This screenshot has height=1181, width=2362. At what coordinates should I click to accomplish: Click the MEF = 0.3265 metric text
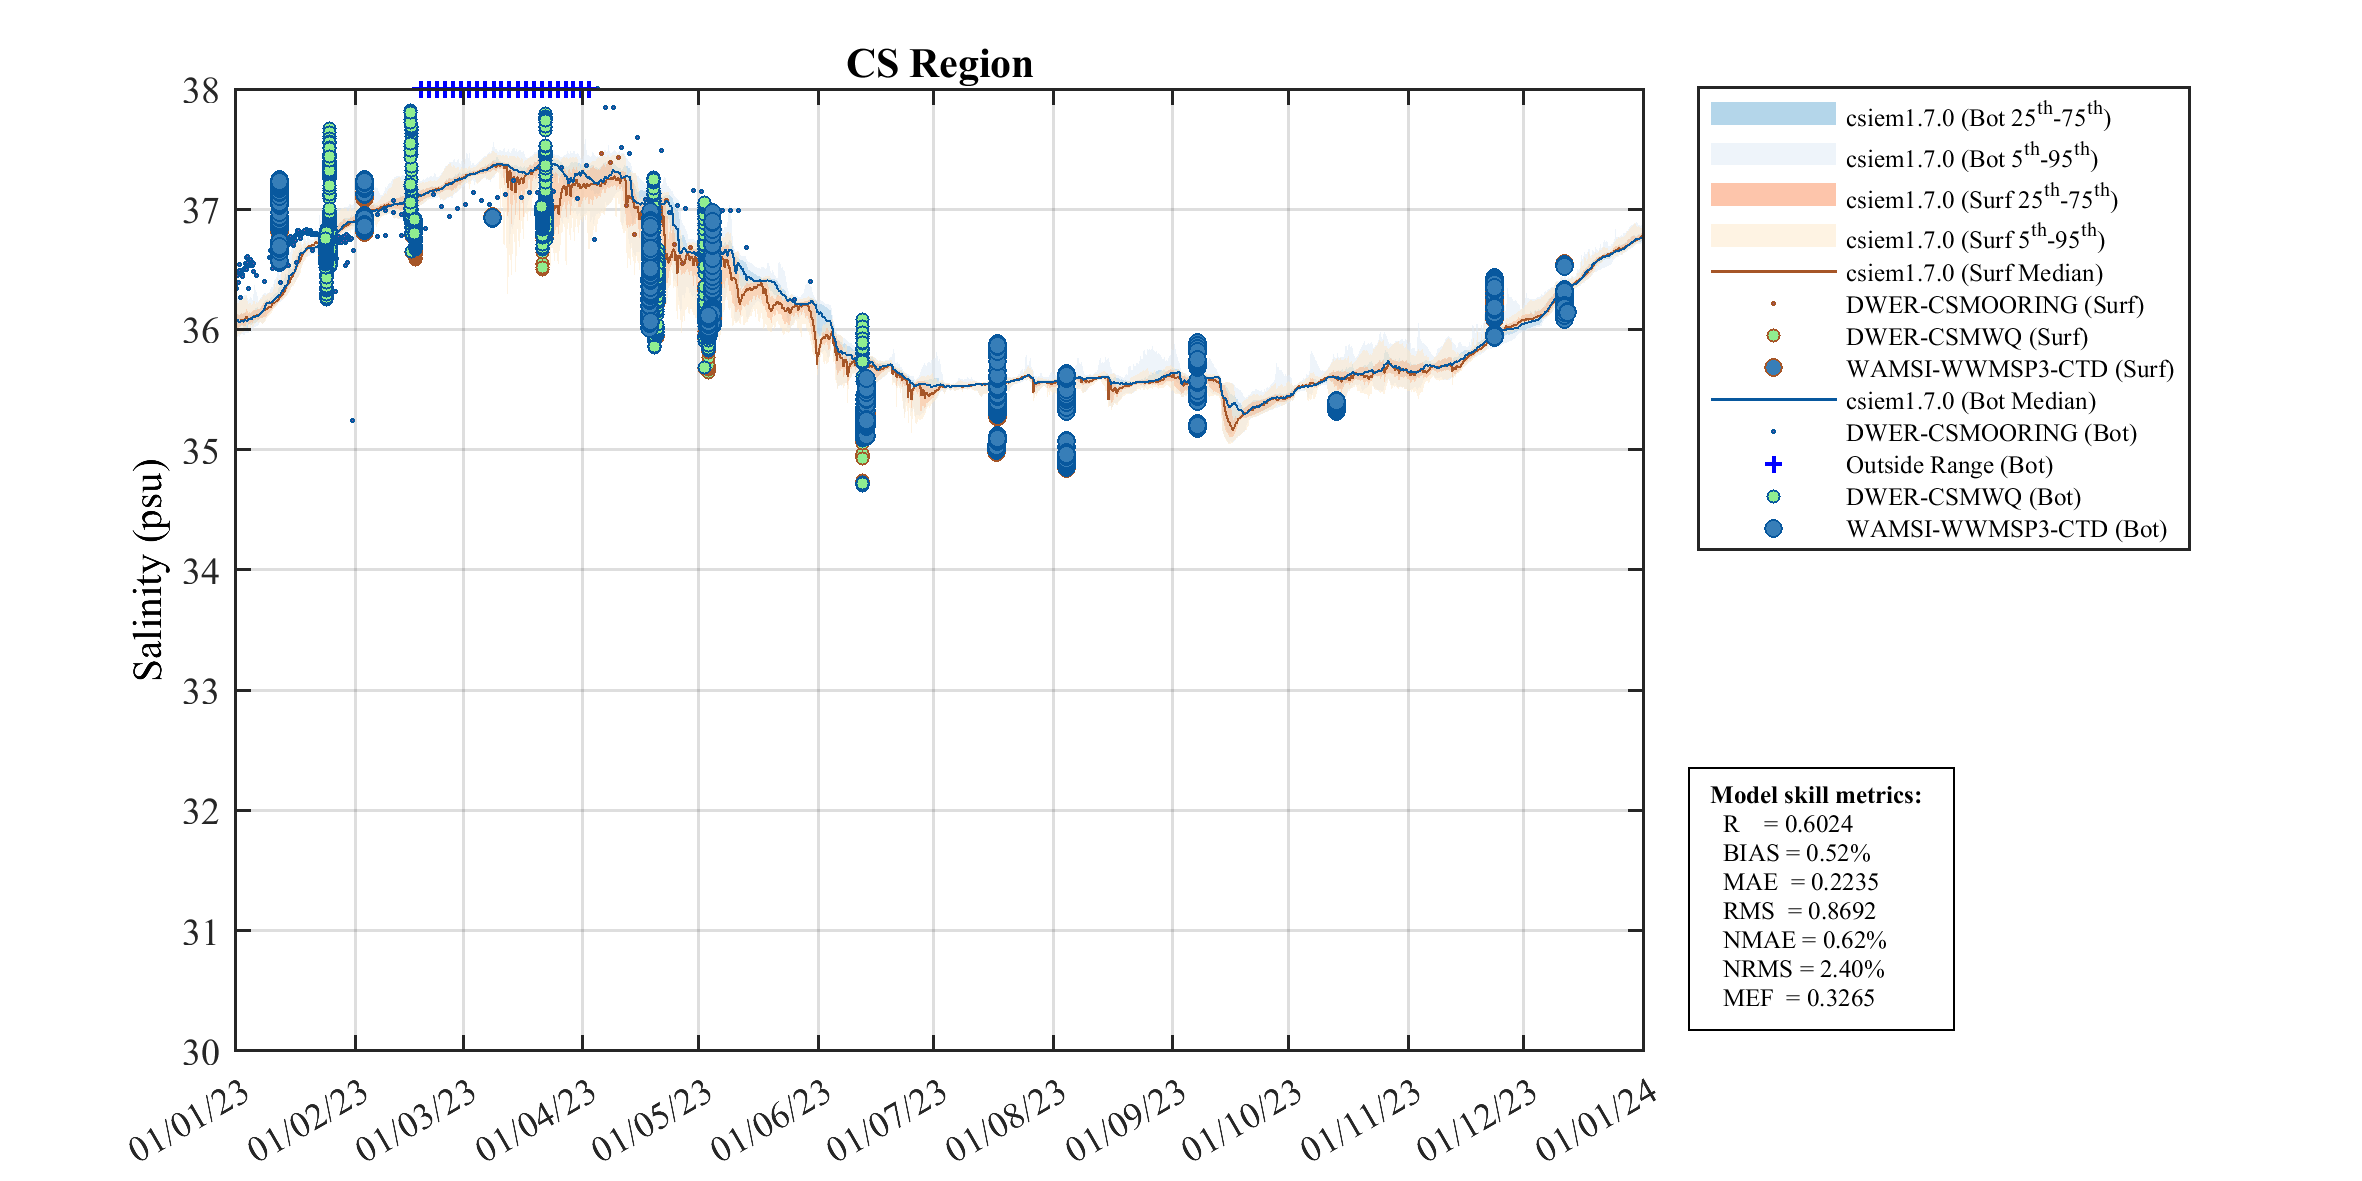[x=1798, y=998]
